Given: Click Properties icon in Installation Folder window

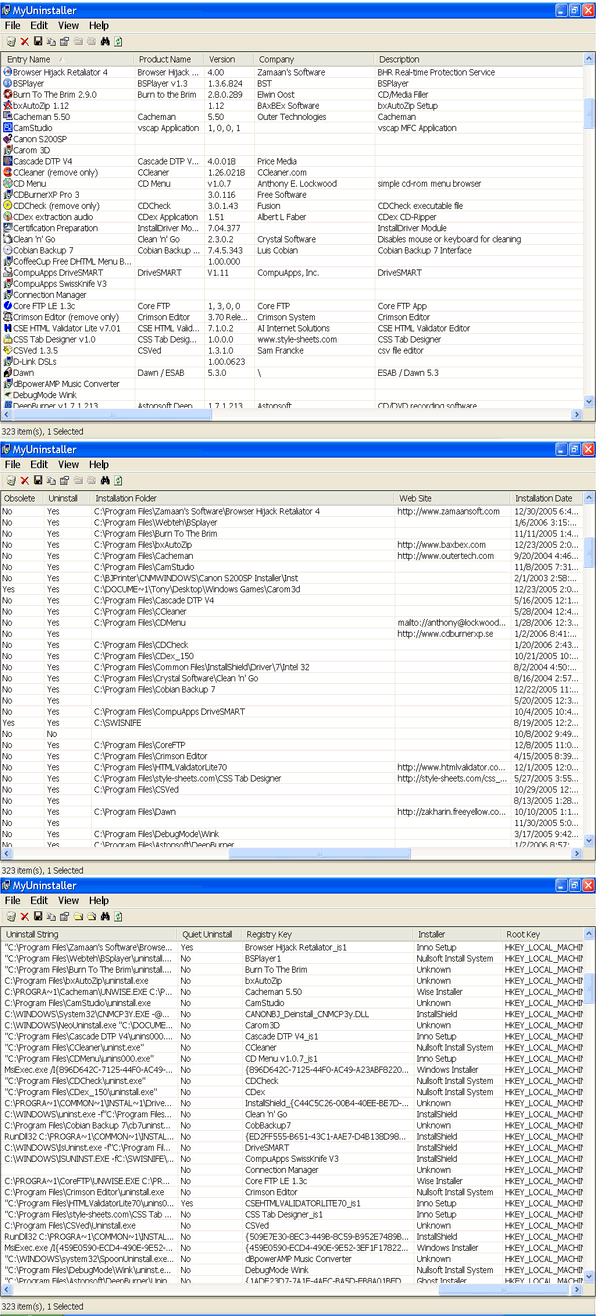Looking at the screenshot, I should pyautogui.click(x=64, y=480).
